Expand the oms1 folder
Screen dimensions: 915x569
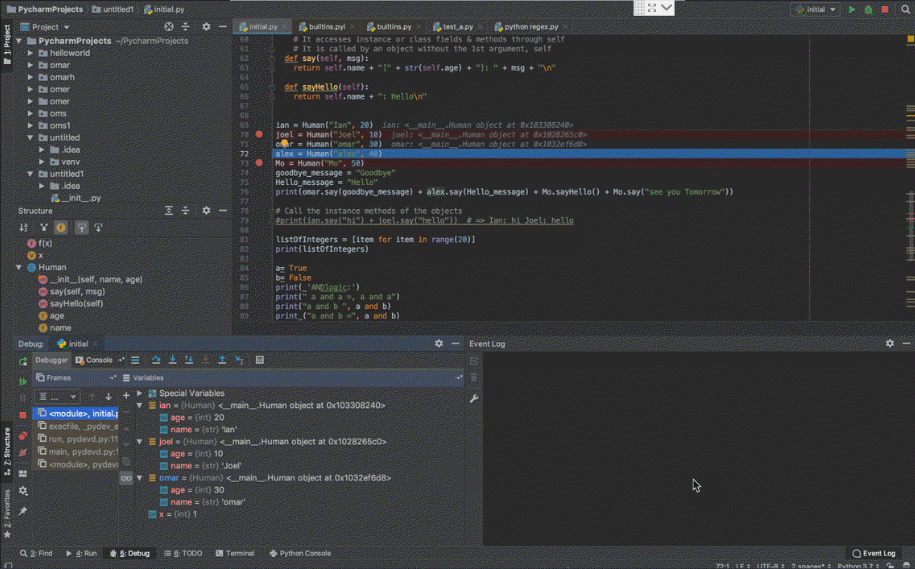click(30, 125)
